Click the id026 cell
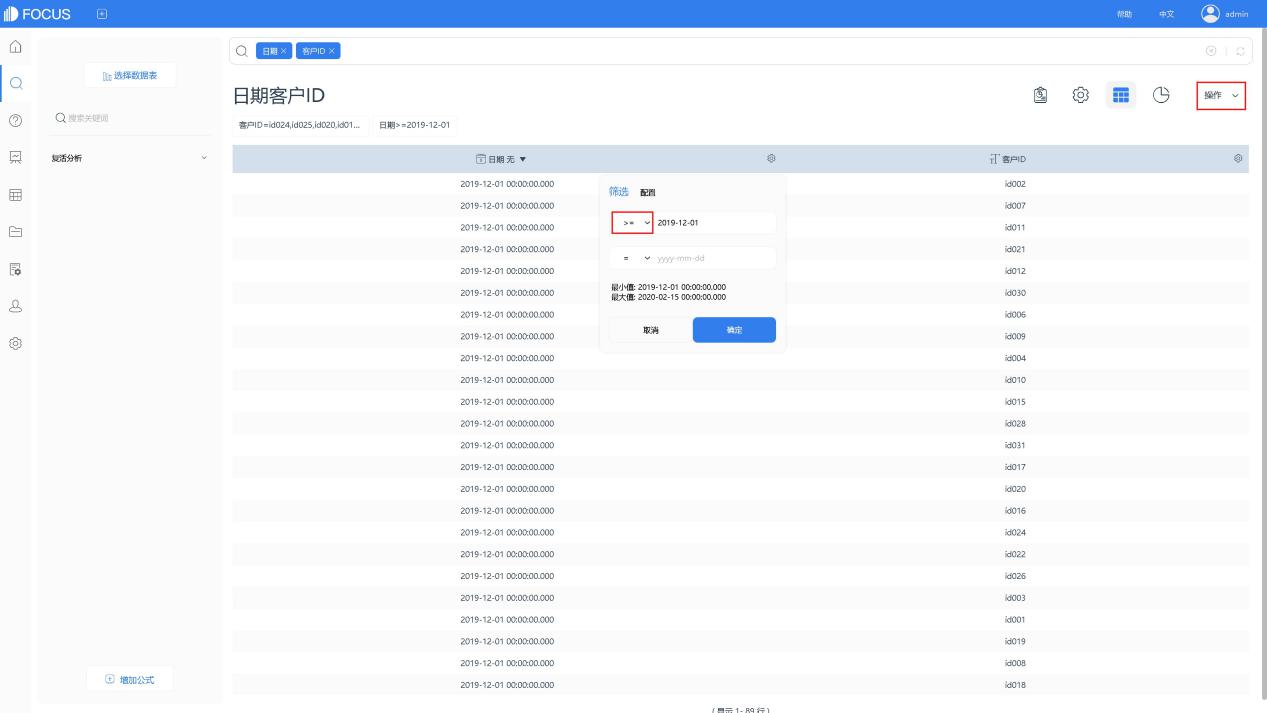 pos(1015,576)
